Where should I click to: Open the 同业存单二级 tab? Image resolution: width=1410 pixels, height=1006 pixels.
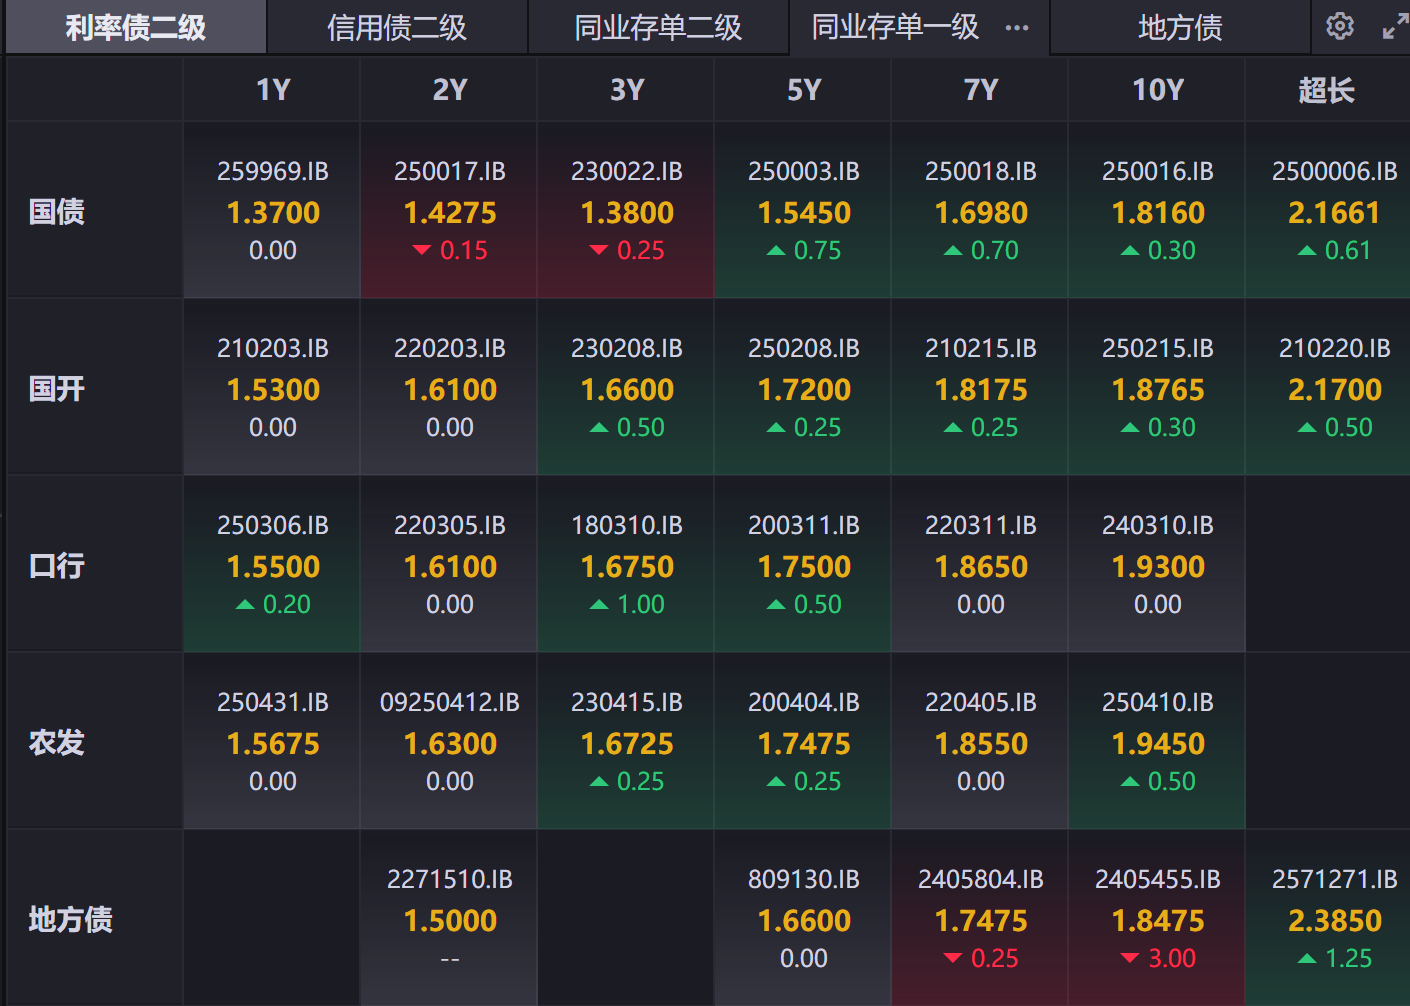point(658,28)
